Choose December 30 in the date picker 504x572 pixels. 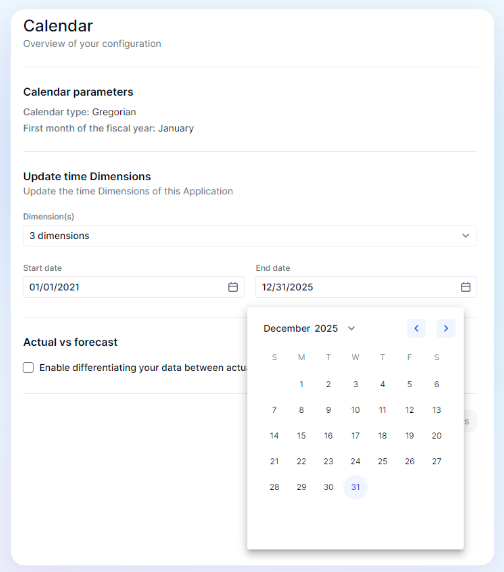click(x=328, y=487)
